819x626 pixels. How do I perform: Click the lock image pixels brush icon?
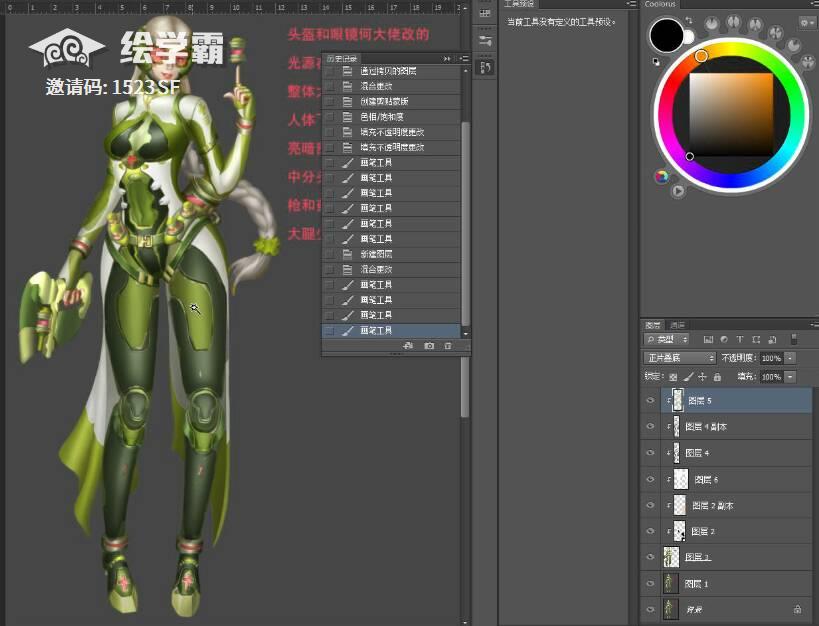click(x=688, y=377)
